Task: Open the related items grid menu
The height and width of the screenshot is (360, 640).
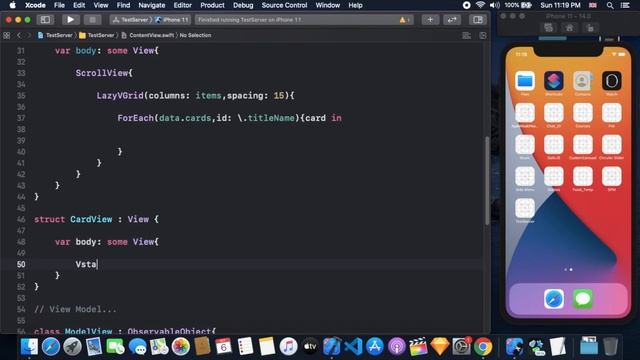Action: click(x=7, y=36)
